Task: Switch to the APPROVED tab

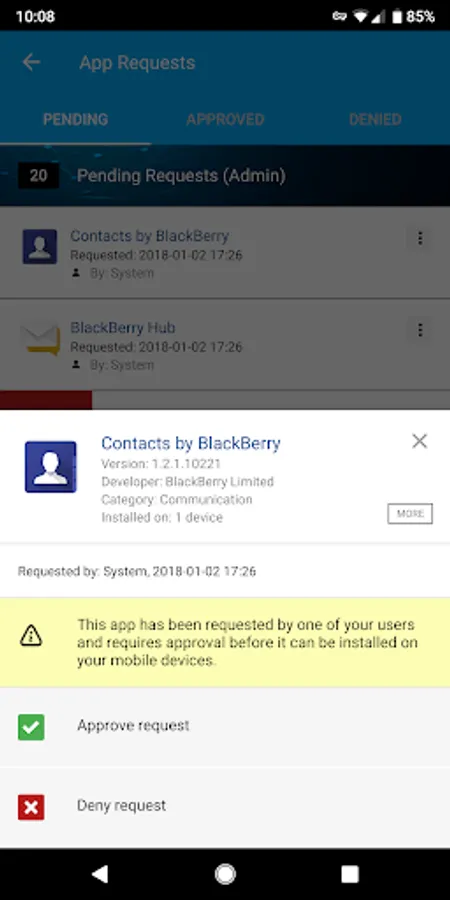Action: (x=225, y=119)
